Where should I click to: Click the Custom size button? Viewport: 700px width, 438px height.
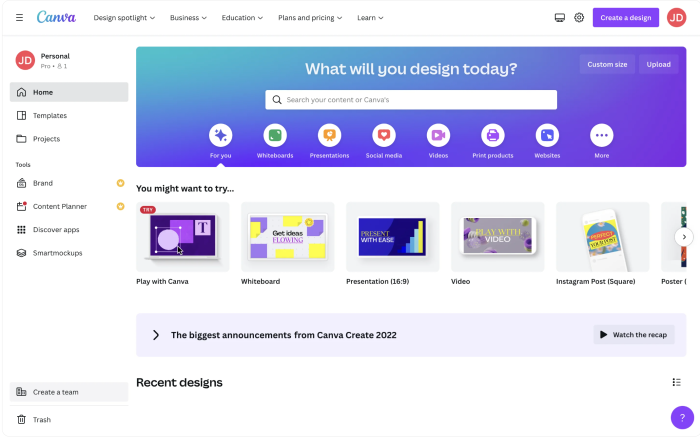click(x=607, y=64)
